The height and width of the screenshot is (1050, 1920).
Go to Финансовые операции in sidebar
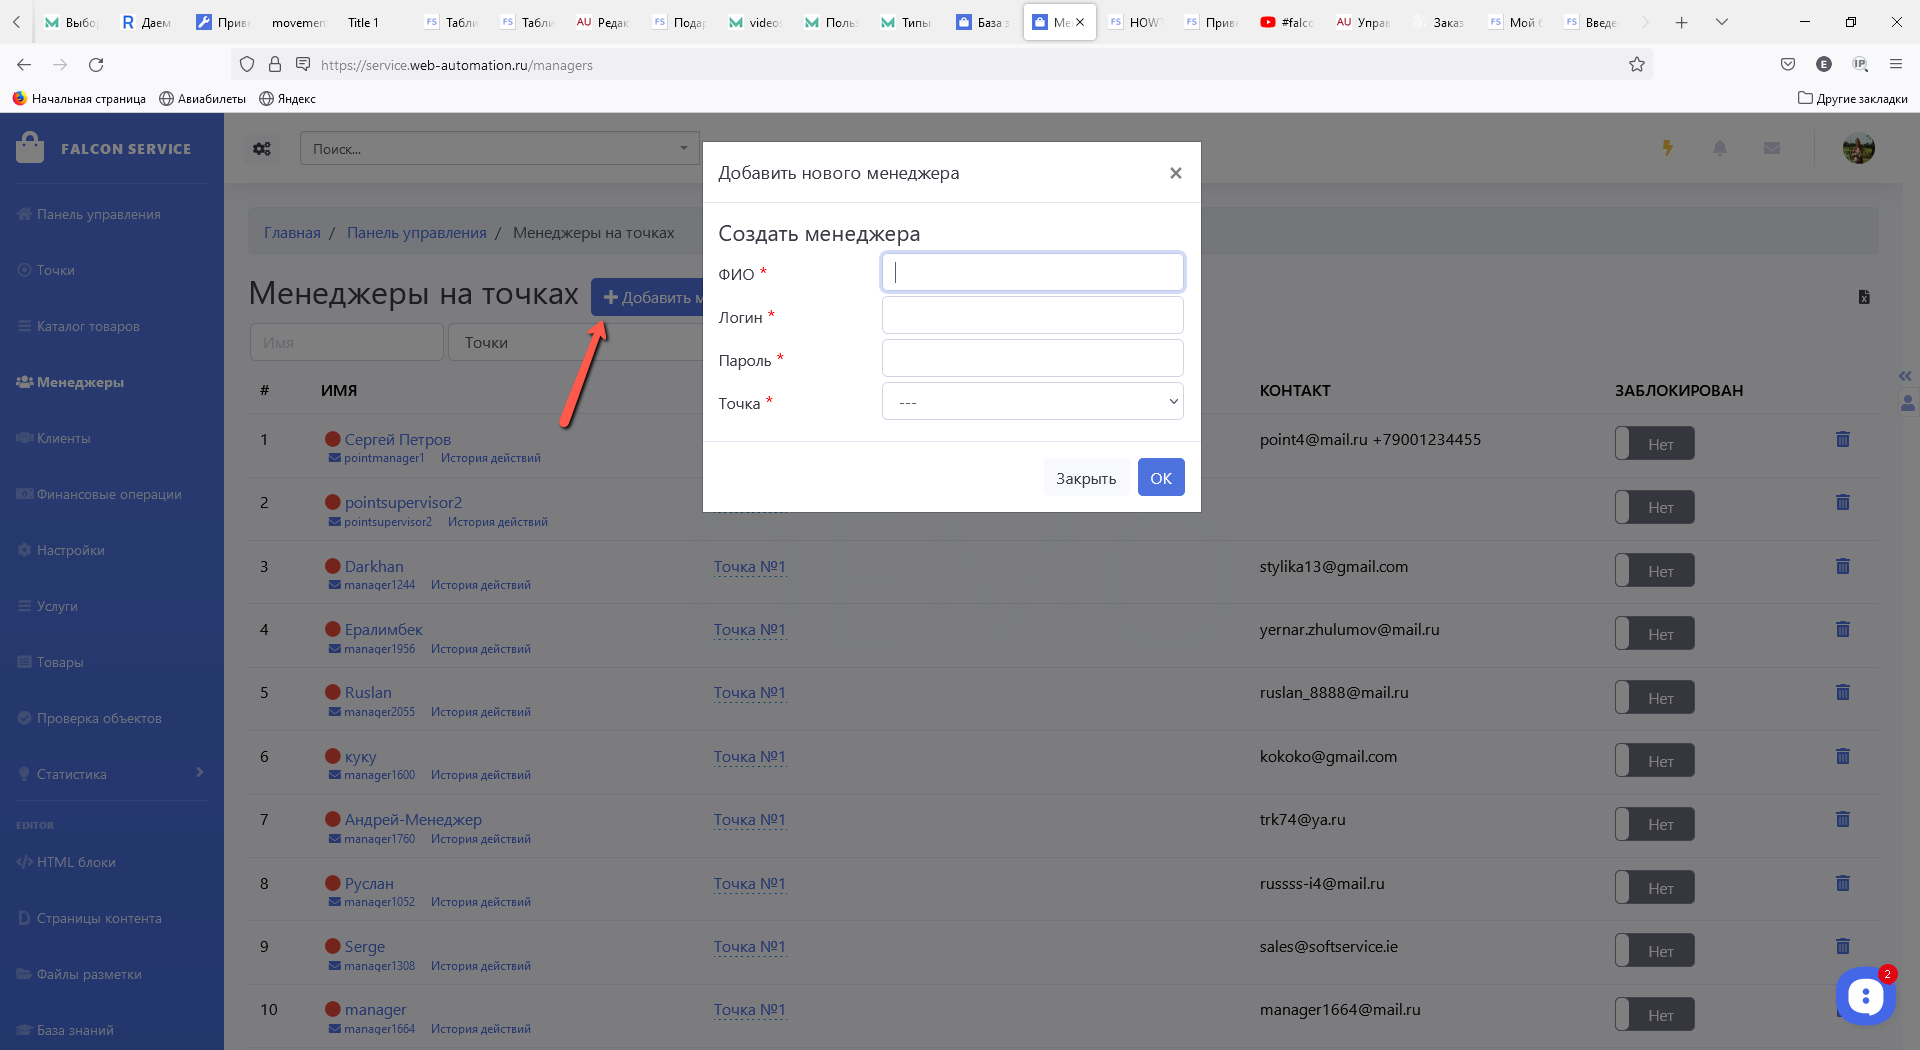click(109, 494)
